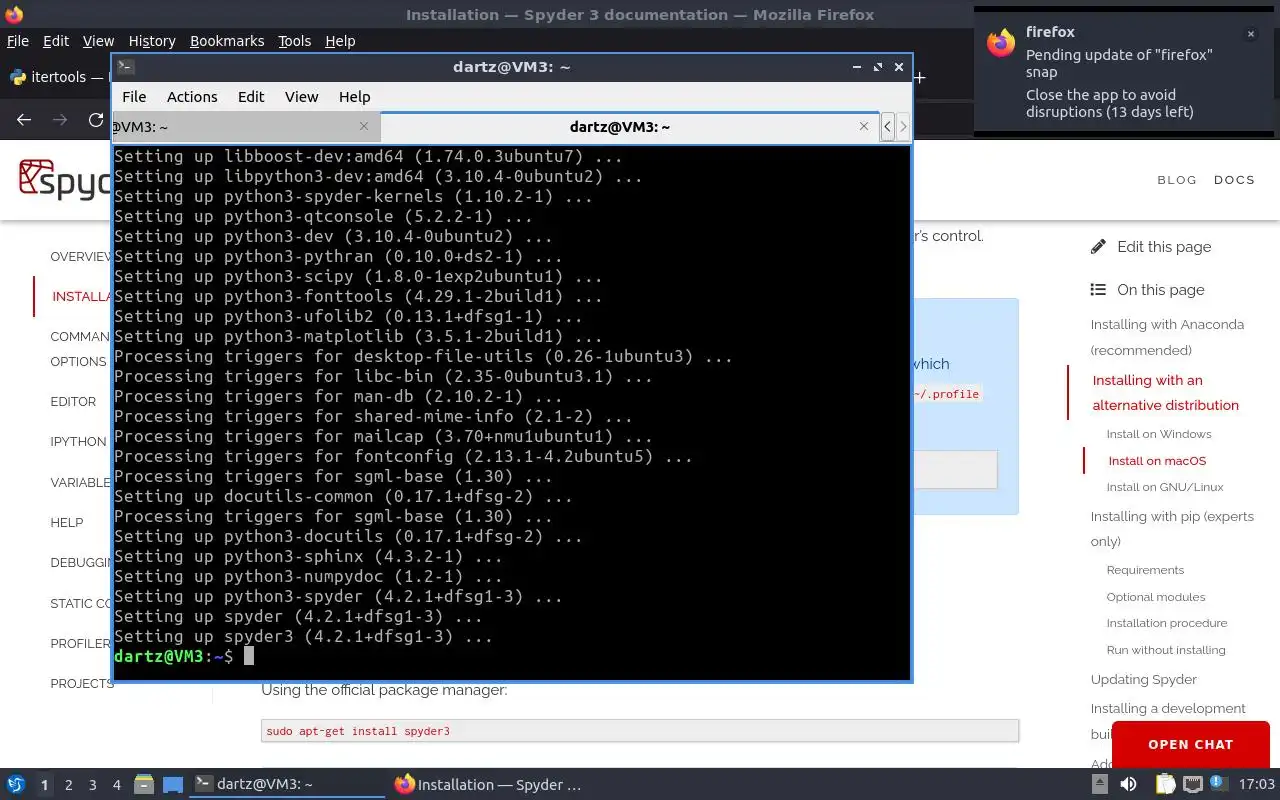
Task: Jump to Install on macOS section
Action: pyautogui.click(x=1157, y=461)
